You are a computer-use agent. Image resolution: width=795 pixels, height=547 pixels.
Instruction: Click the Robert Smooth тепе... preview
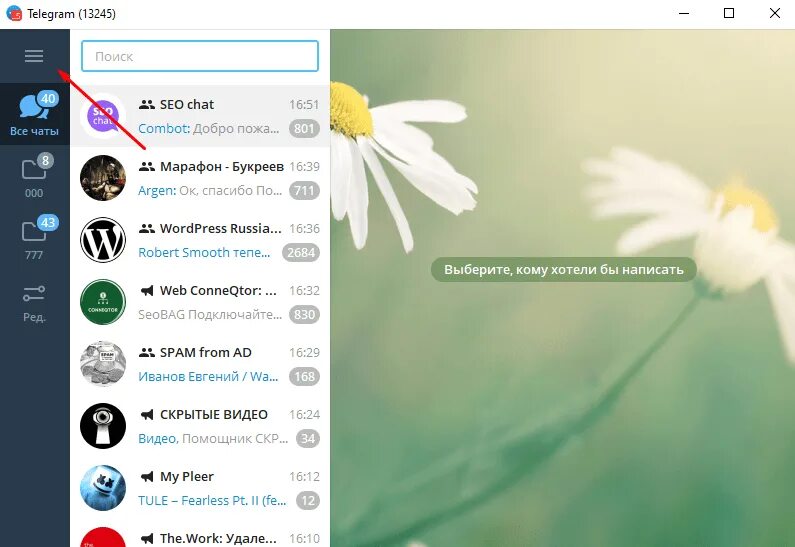coord(204,252)
